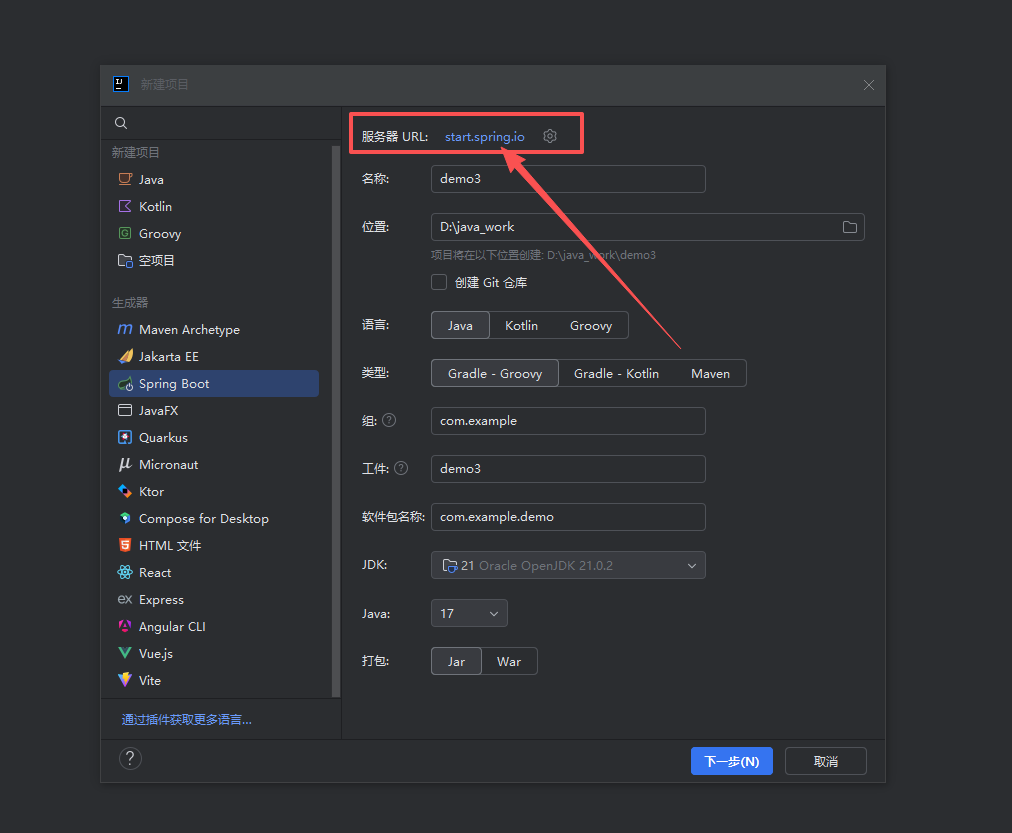The image size is (1012, 833).
Task: Click the 组 com.example input field
Action: coord(568,421)
